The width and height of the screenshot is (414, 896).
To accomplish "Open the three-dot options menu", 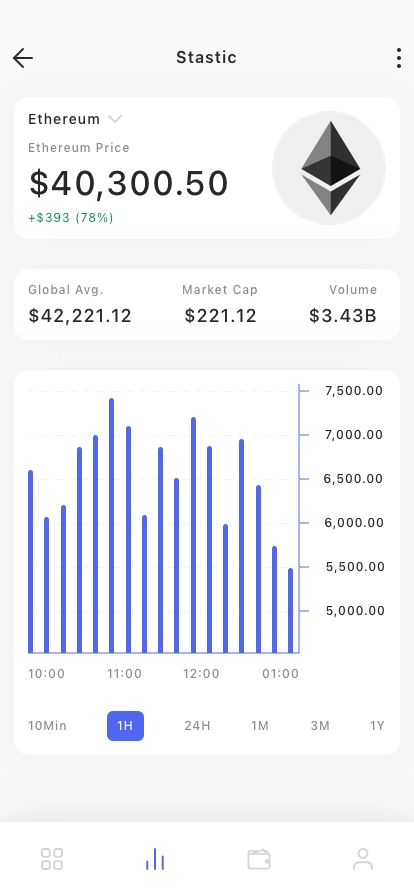I will click(399, 58).
